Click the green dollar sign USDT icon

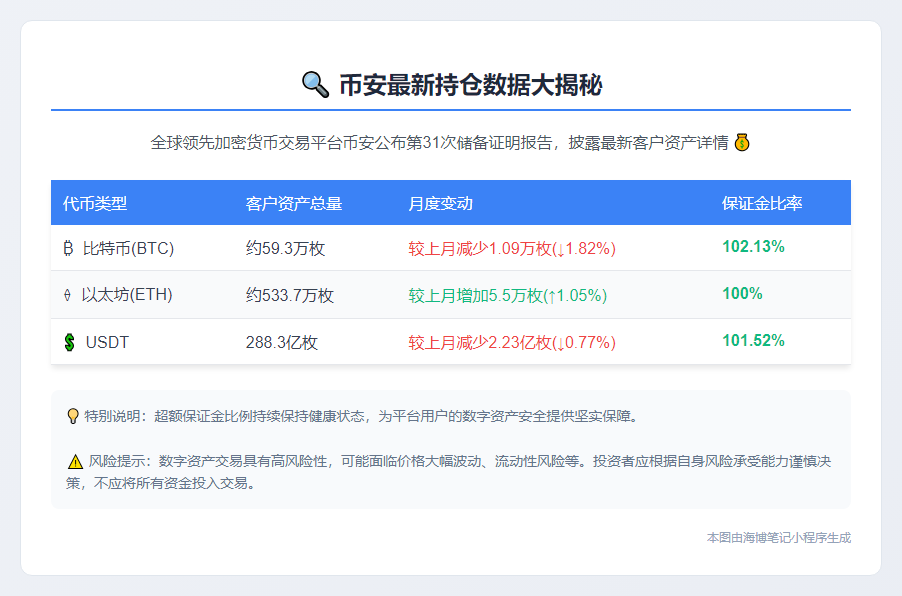click(x=69, y=342)
